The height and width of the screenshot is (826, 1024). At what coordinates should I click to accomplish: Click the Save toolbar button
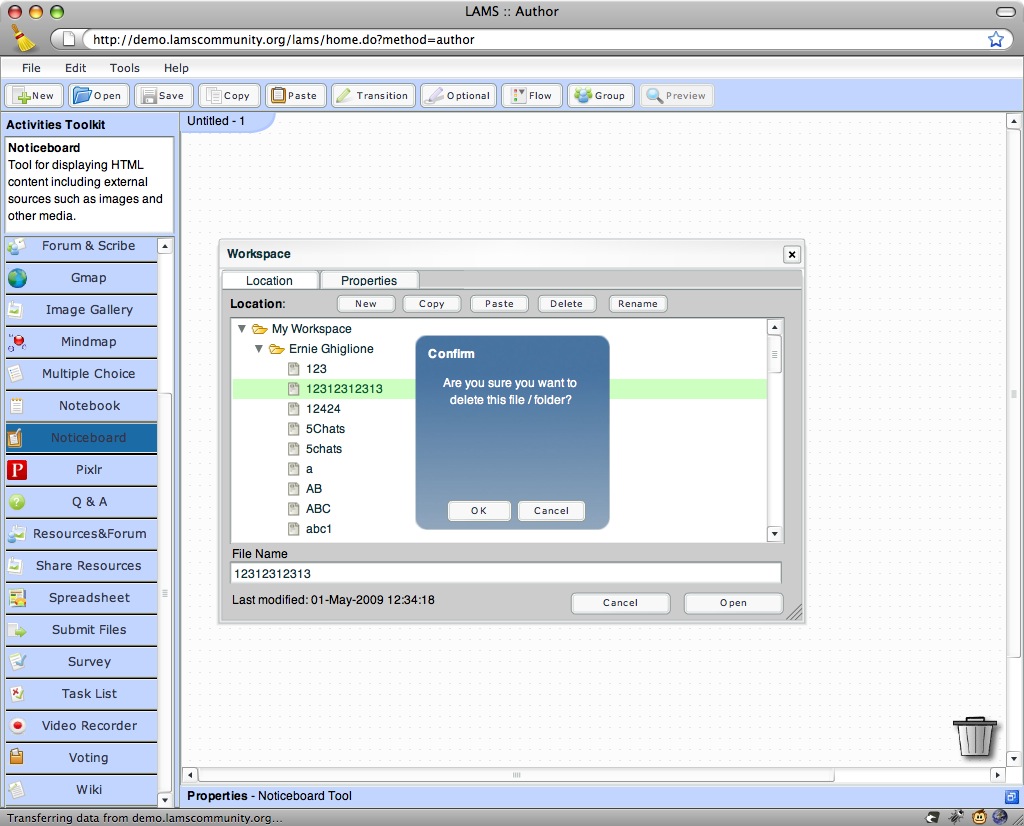162,96
